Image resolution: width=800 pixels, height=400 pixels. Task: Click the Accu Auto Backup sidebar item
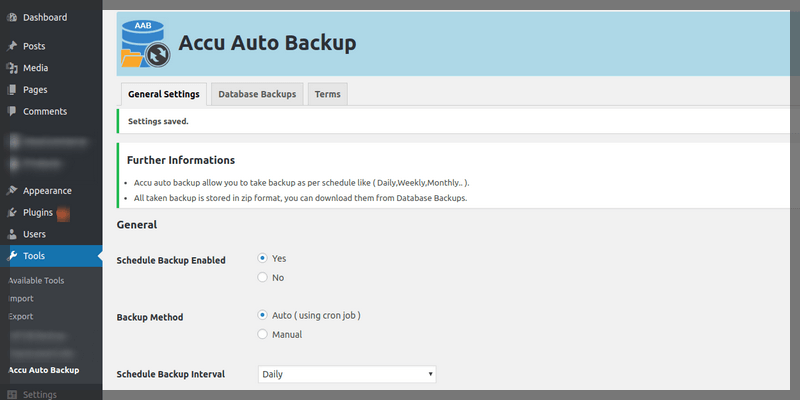43,371
